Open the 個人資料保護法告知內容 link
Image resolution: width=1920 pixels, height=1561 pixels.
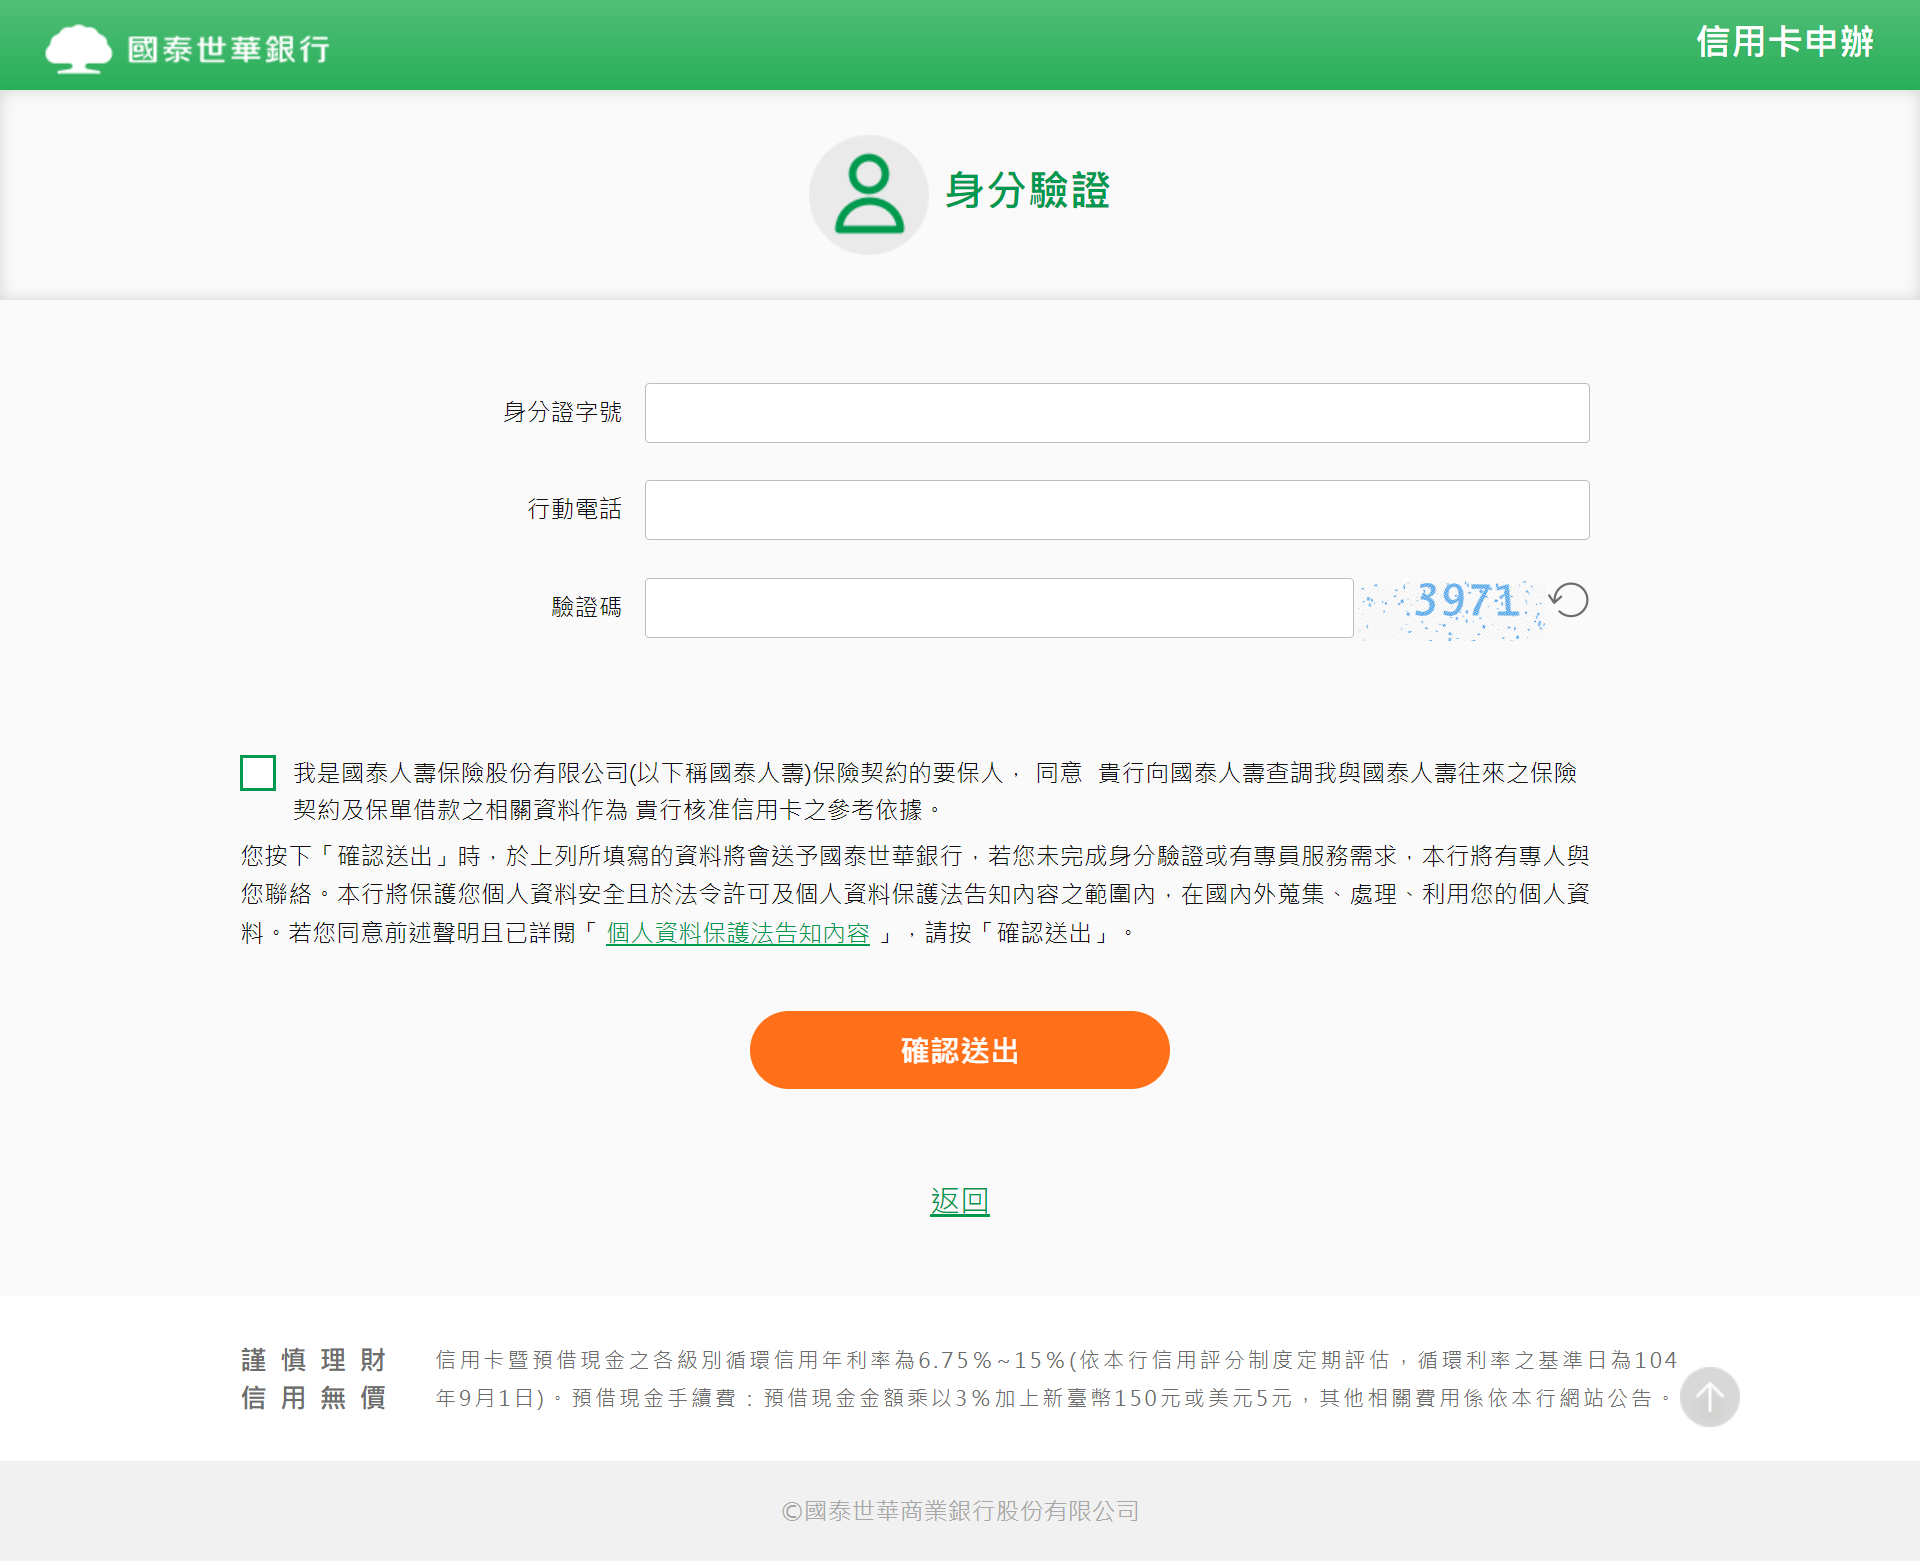(x=738, y=933)
